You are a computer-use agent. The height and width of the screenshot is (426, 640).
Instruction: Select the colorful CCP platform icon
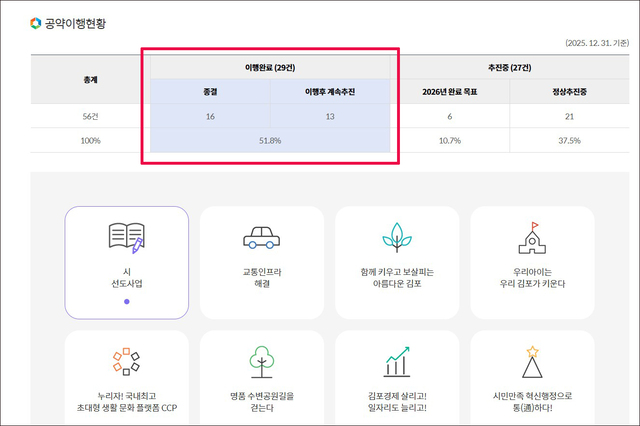click(x=126, y=362)
